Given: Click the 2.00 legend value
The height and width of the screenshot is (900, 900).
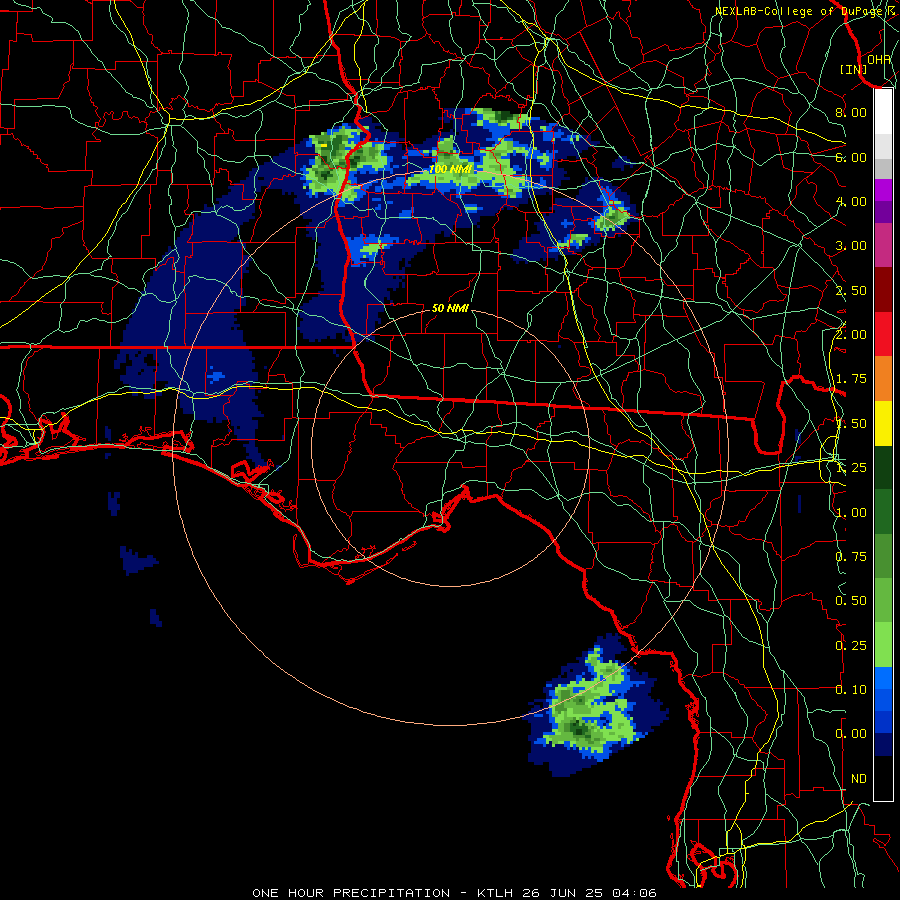Looking at the screenshot, I should (851, 335).
